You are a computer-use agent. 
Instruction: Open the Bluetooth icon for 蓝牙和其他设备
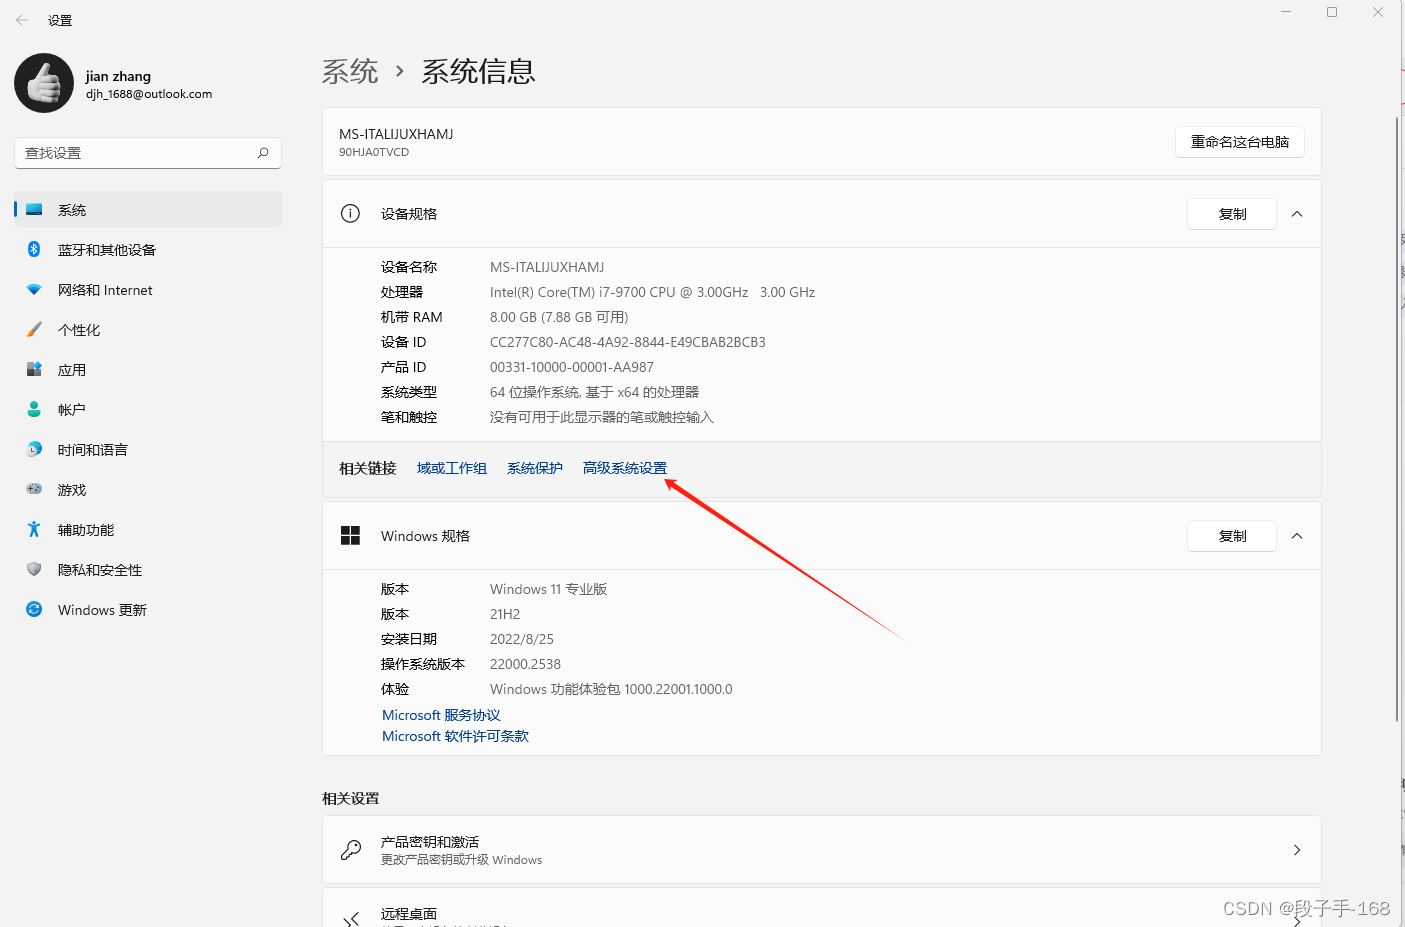coord(34,250)
